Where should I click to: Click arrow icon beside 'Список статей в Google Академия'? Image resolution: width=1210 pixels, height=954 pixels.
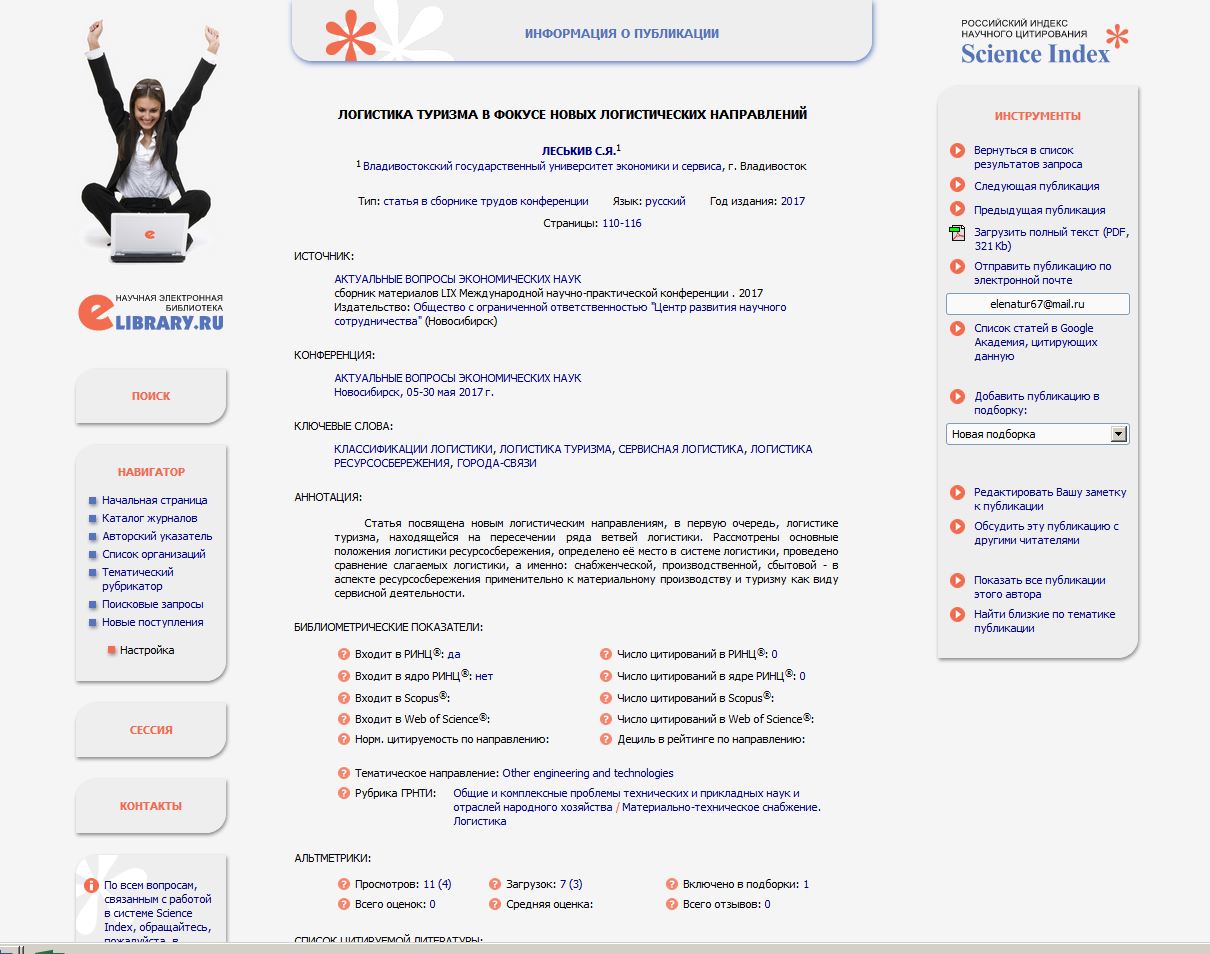point(957,329)
